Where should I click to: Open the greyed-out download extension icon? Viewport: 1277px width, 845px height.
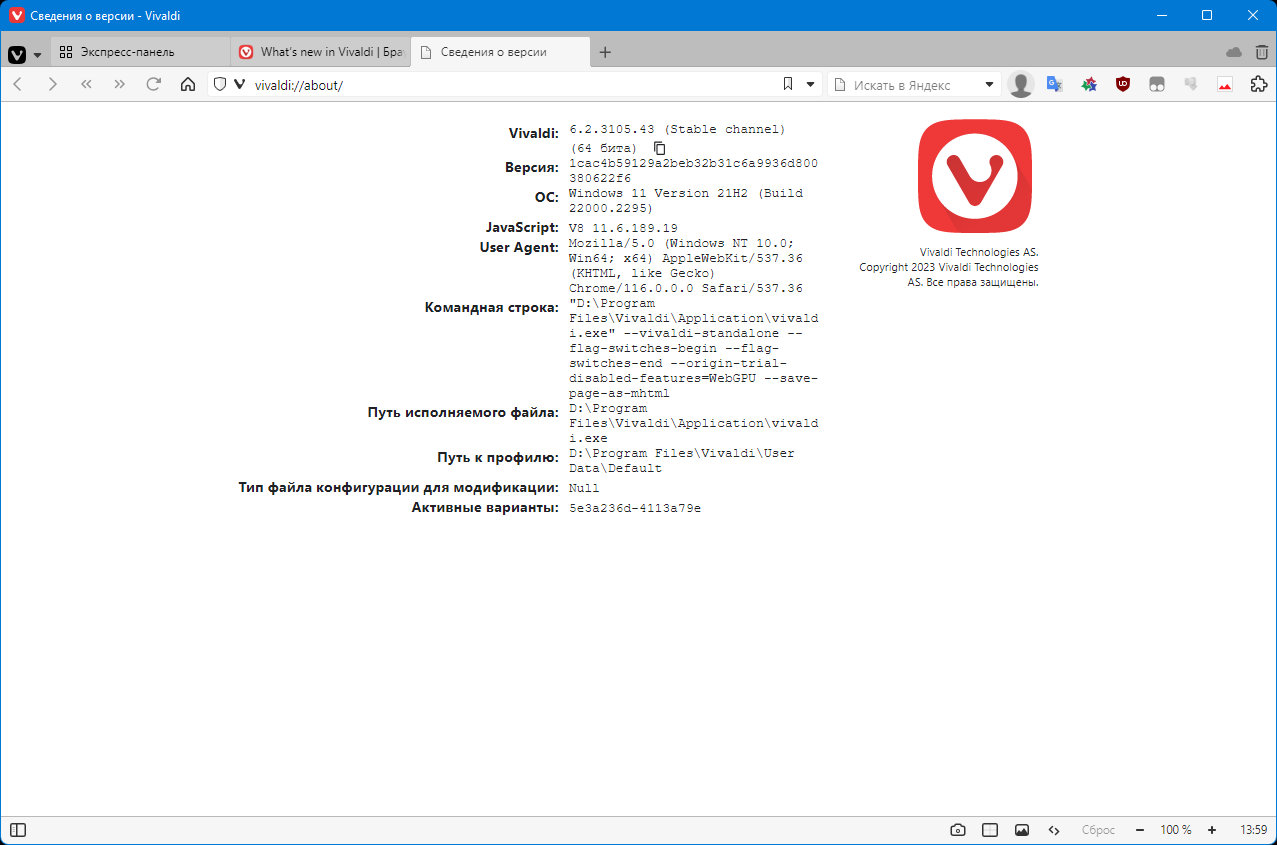[1191, 84]
